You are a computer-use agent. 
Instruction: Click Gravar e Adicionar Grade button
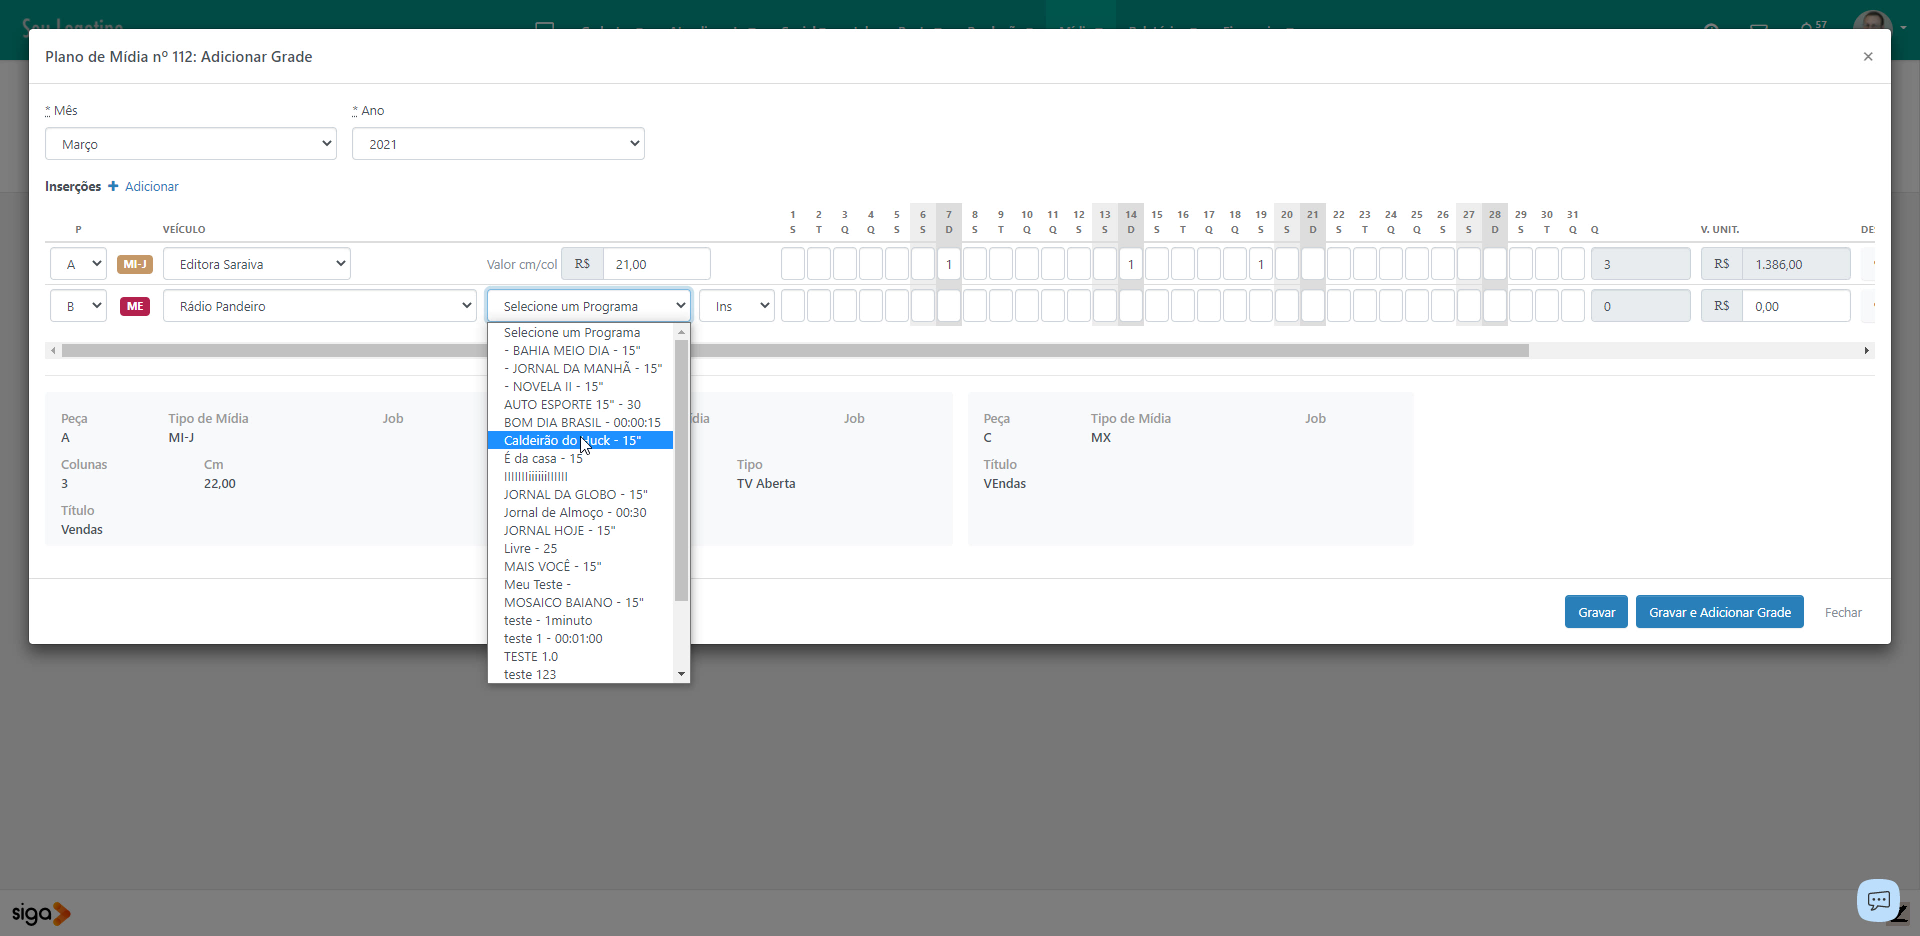pyautogui.click(x=1719, y=612)
